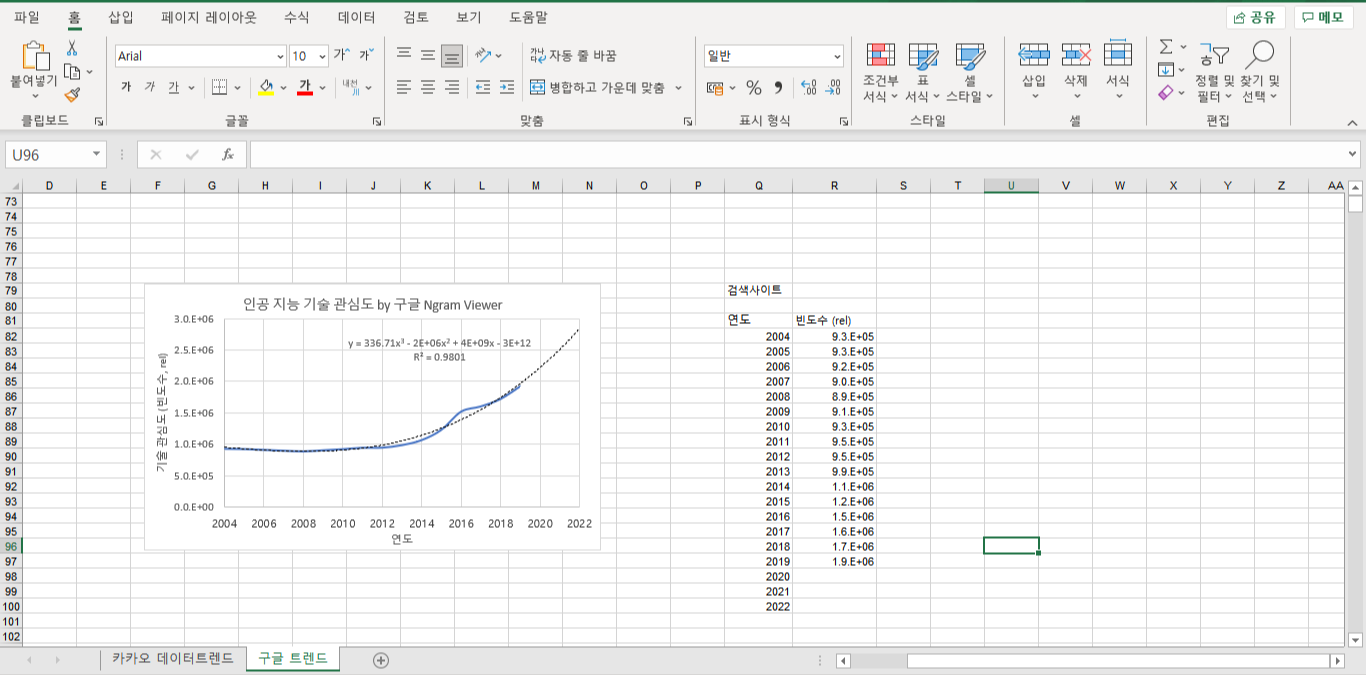Toggle underline 가 formatting
Image resolution: width=1366 pixels, height=675 pixels.
coord(174,88)
